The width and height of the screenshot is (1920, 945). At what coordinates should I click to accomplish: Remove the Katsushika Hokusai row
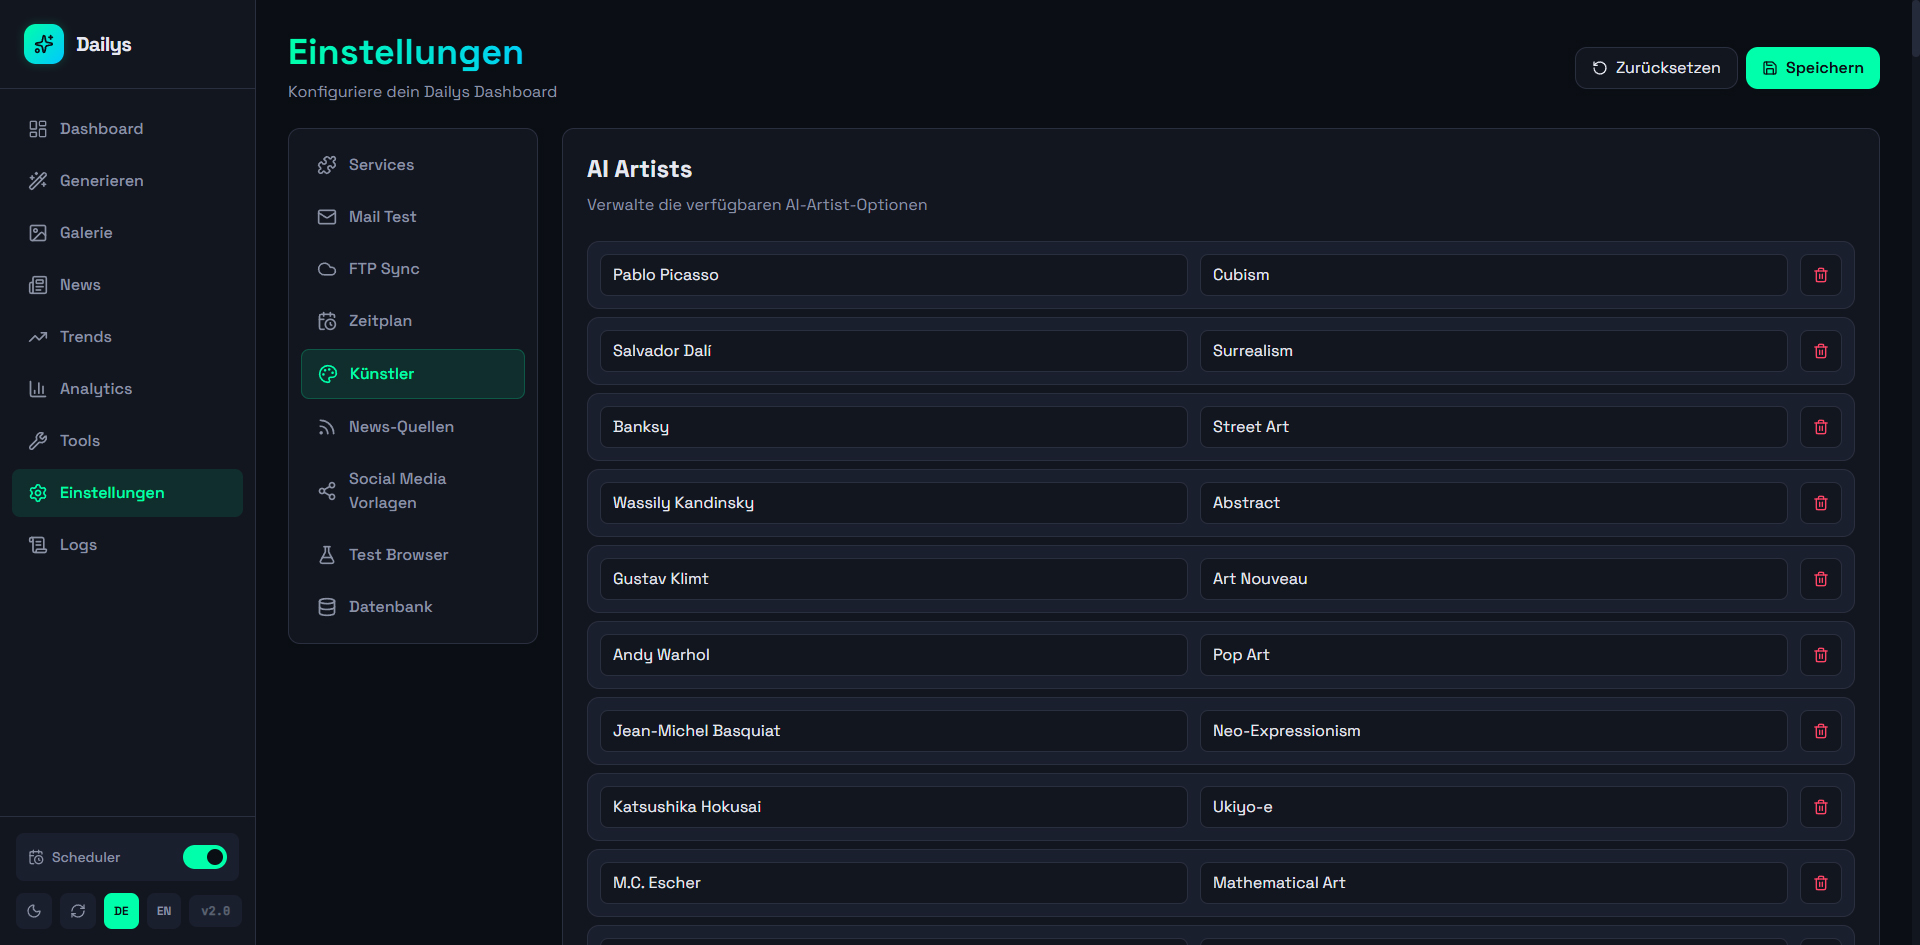[x=1820, y=807]
